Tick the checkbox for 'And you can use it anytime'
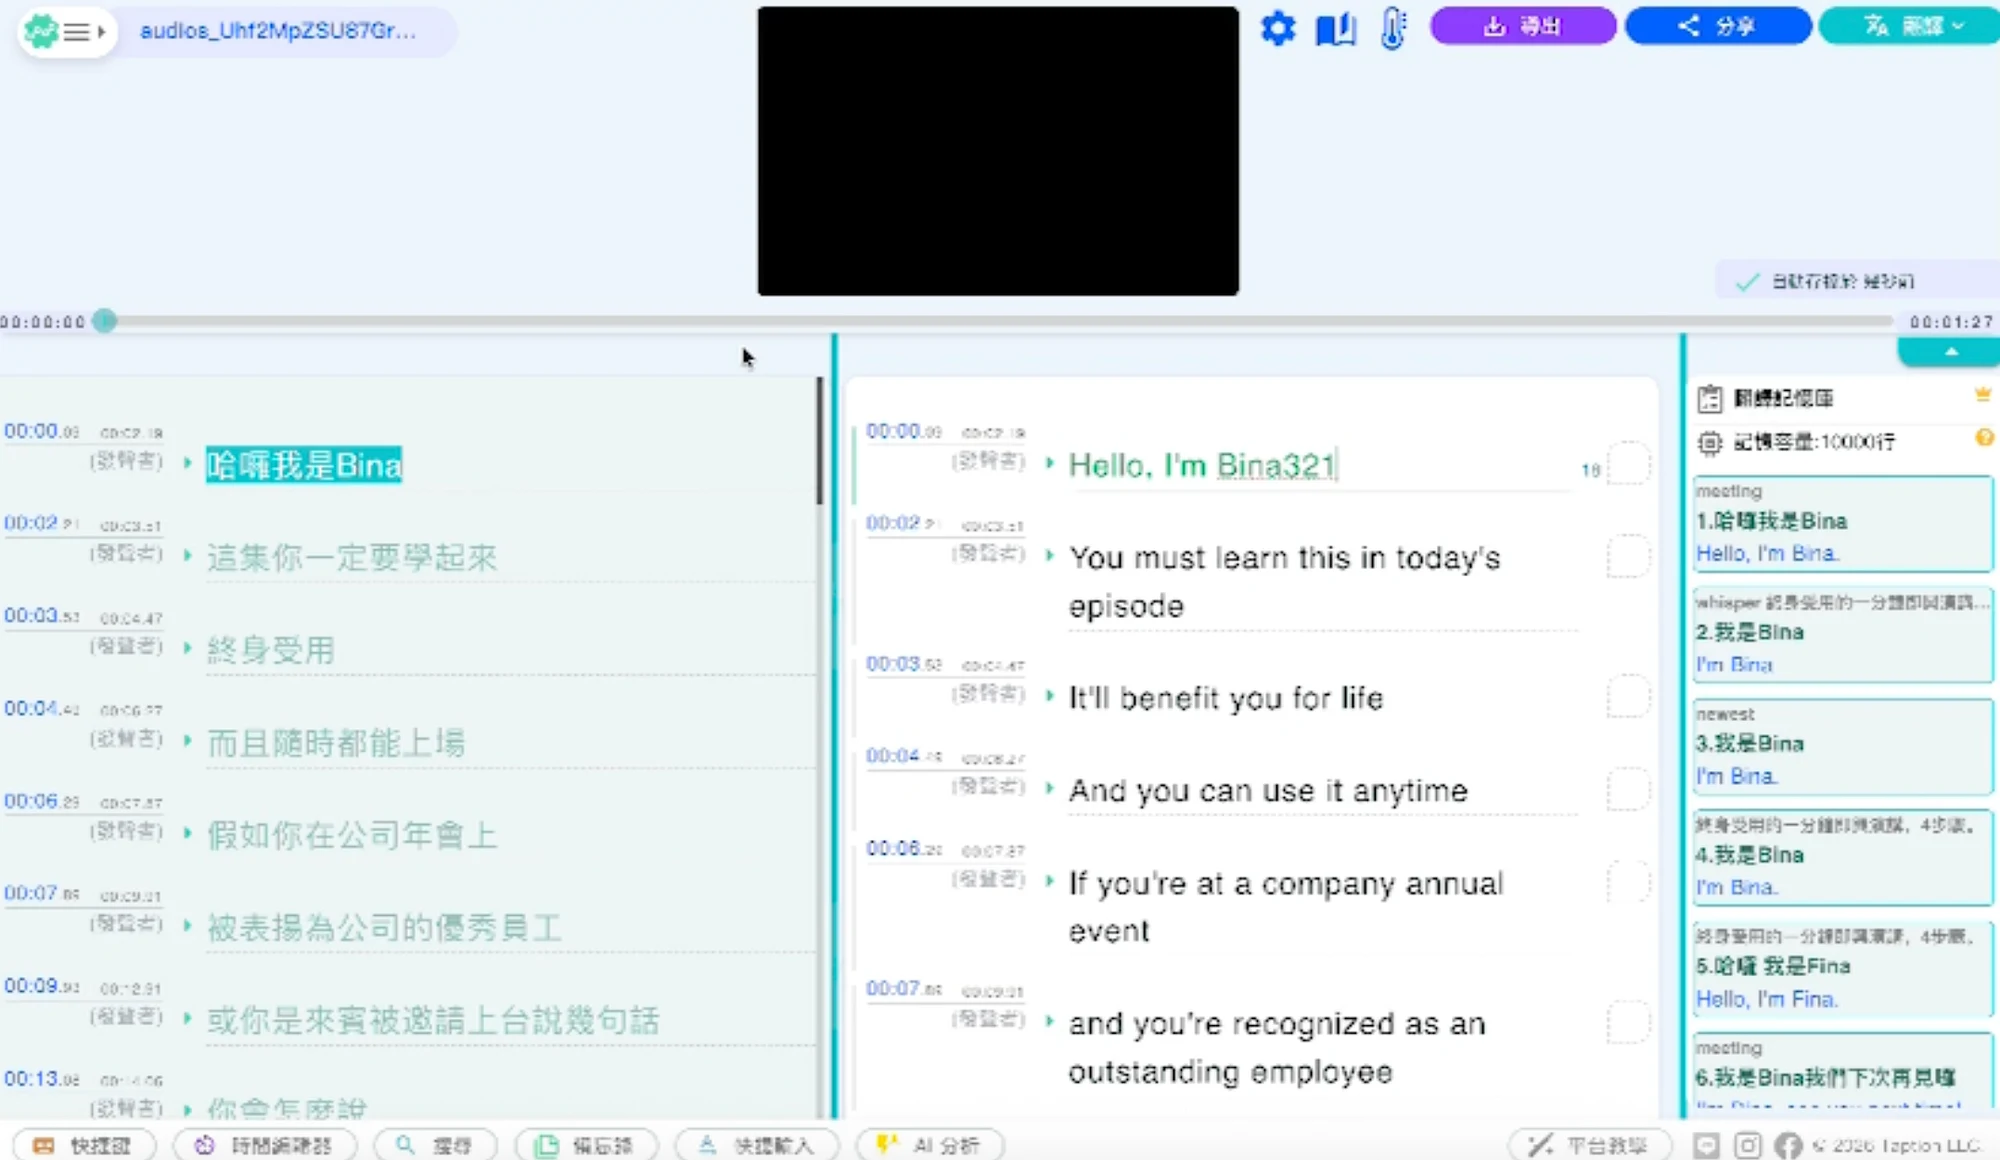This screenshot has height=1160, width=2000. pyautogui.click(x=1628, y=789)
